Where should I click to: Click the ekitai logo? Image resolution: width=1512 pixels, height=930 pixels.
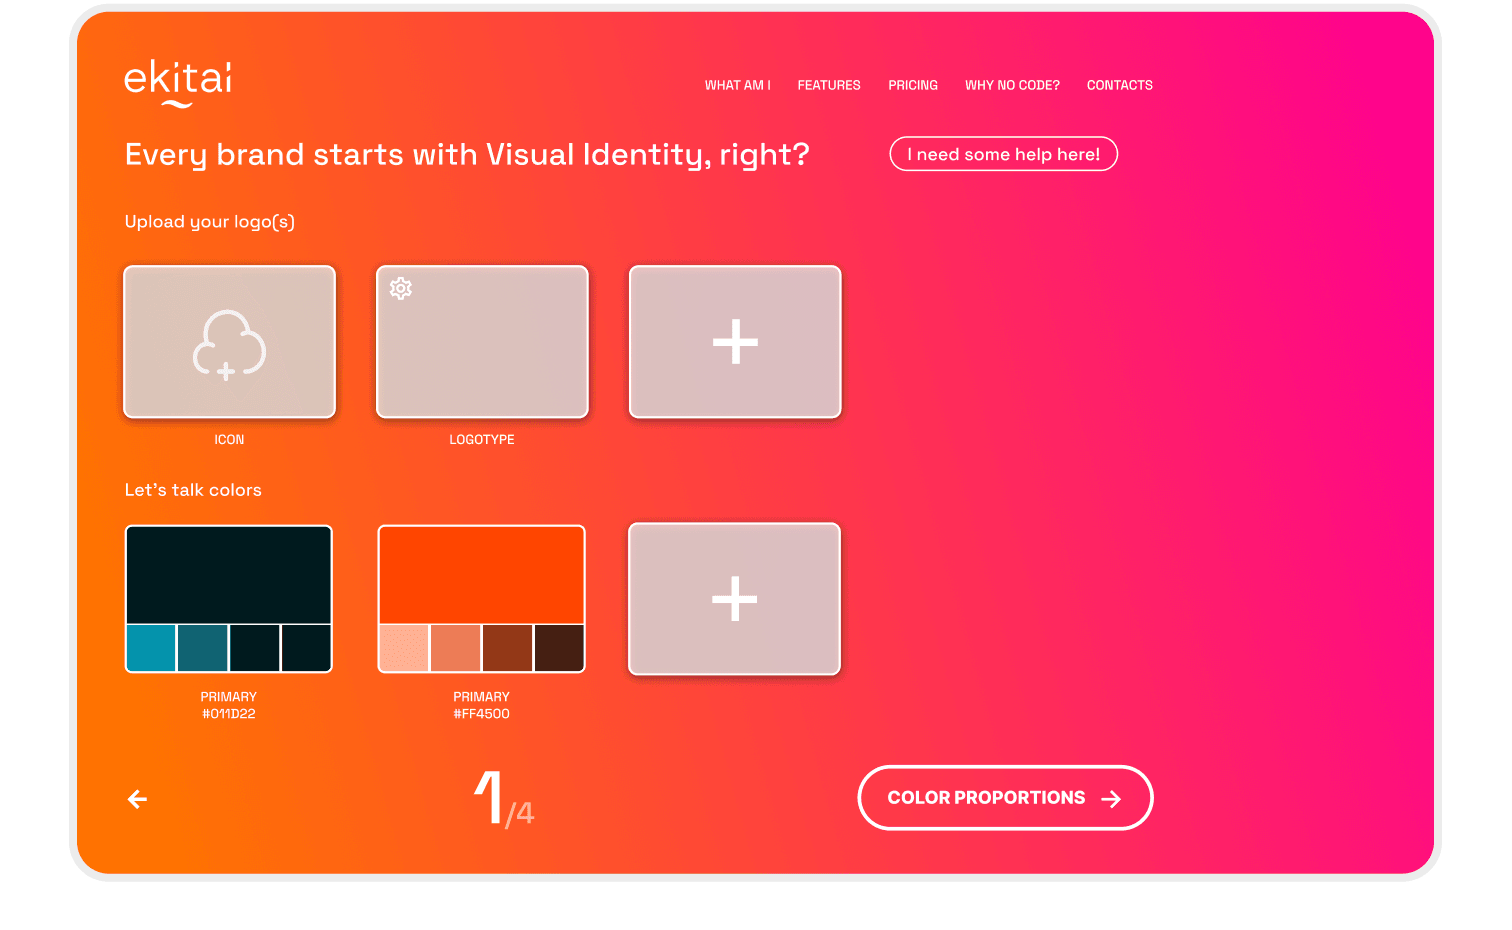coord(178,82)
